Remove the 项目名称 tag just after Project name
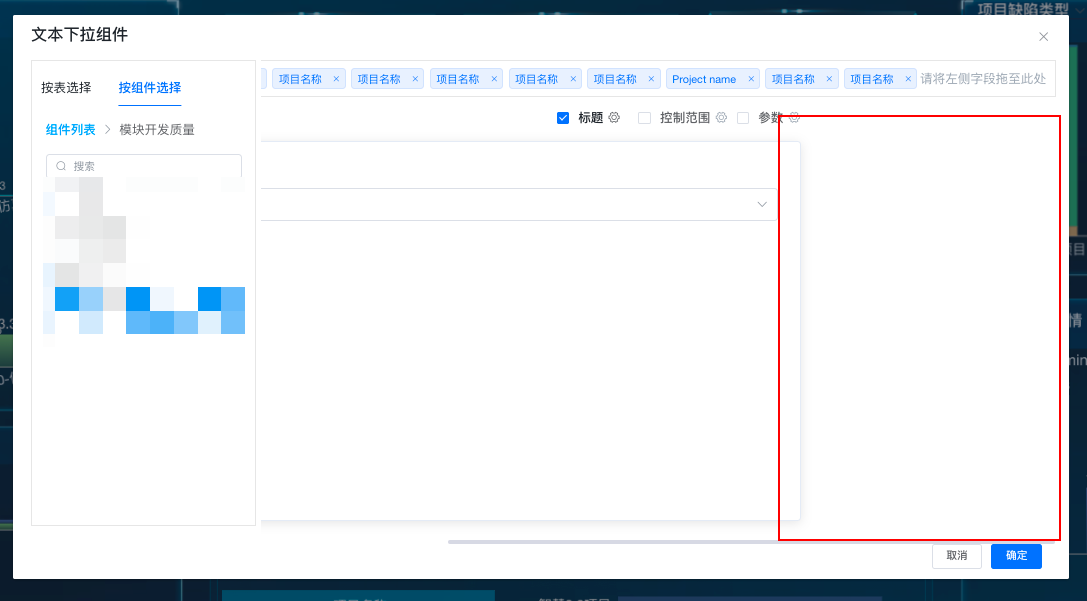The image size is (1087, 601). pos(828,79)
